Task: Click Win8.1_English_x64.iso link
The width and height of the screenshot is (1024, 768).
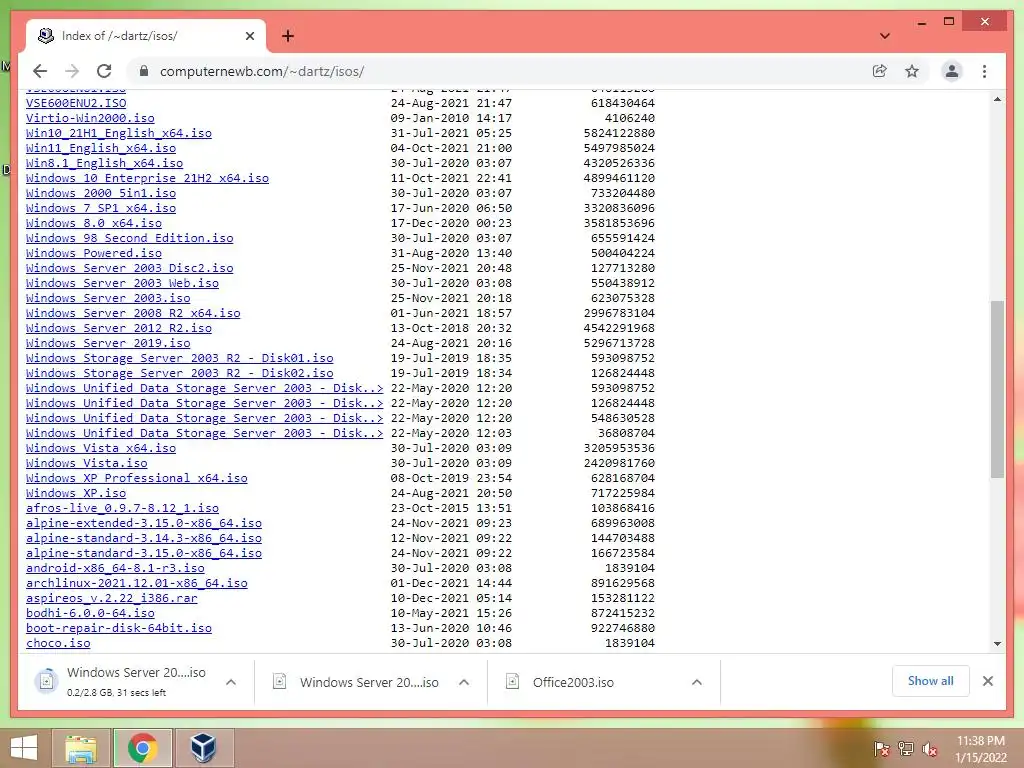Action: [104, 163]
